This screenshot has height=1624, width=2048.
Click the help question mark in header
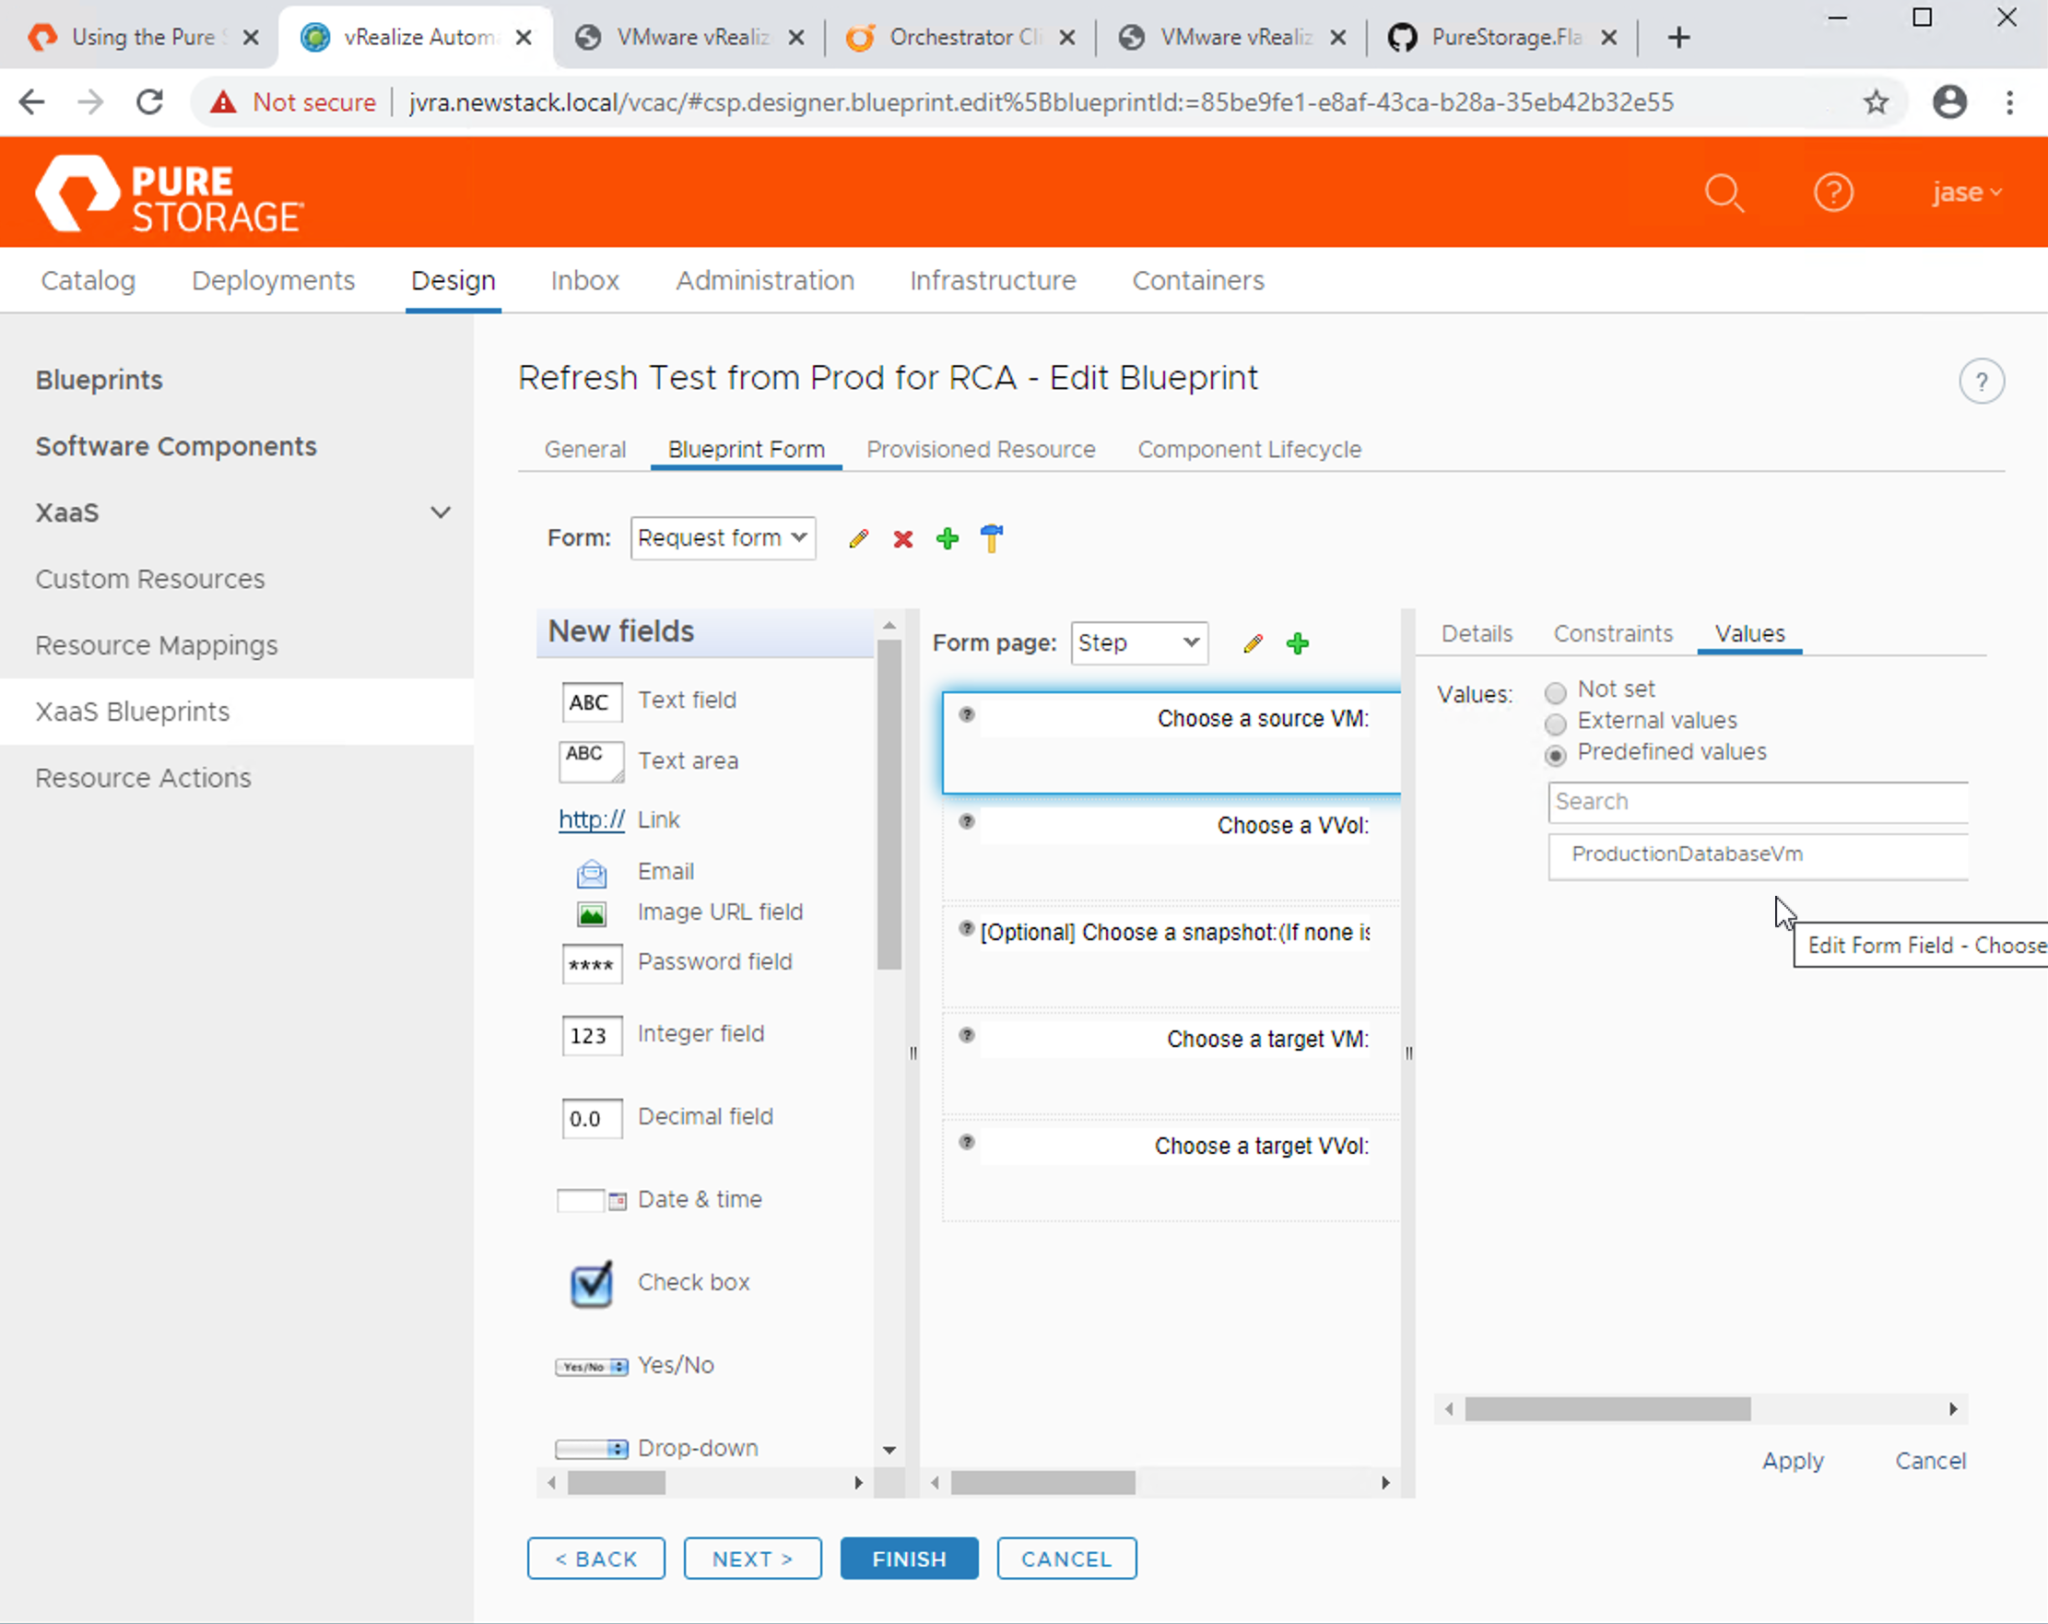tap(1833, 192)
